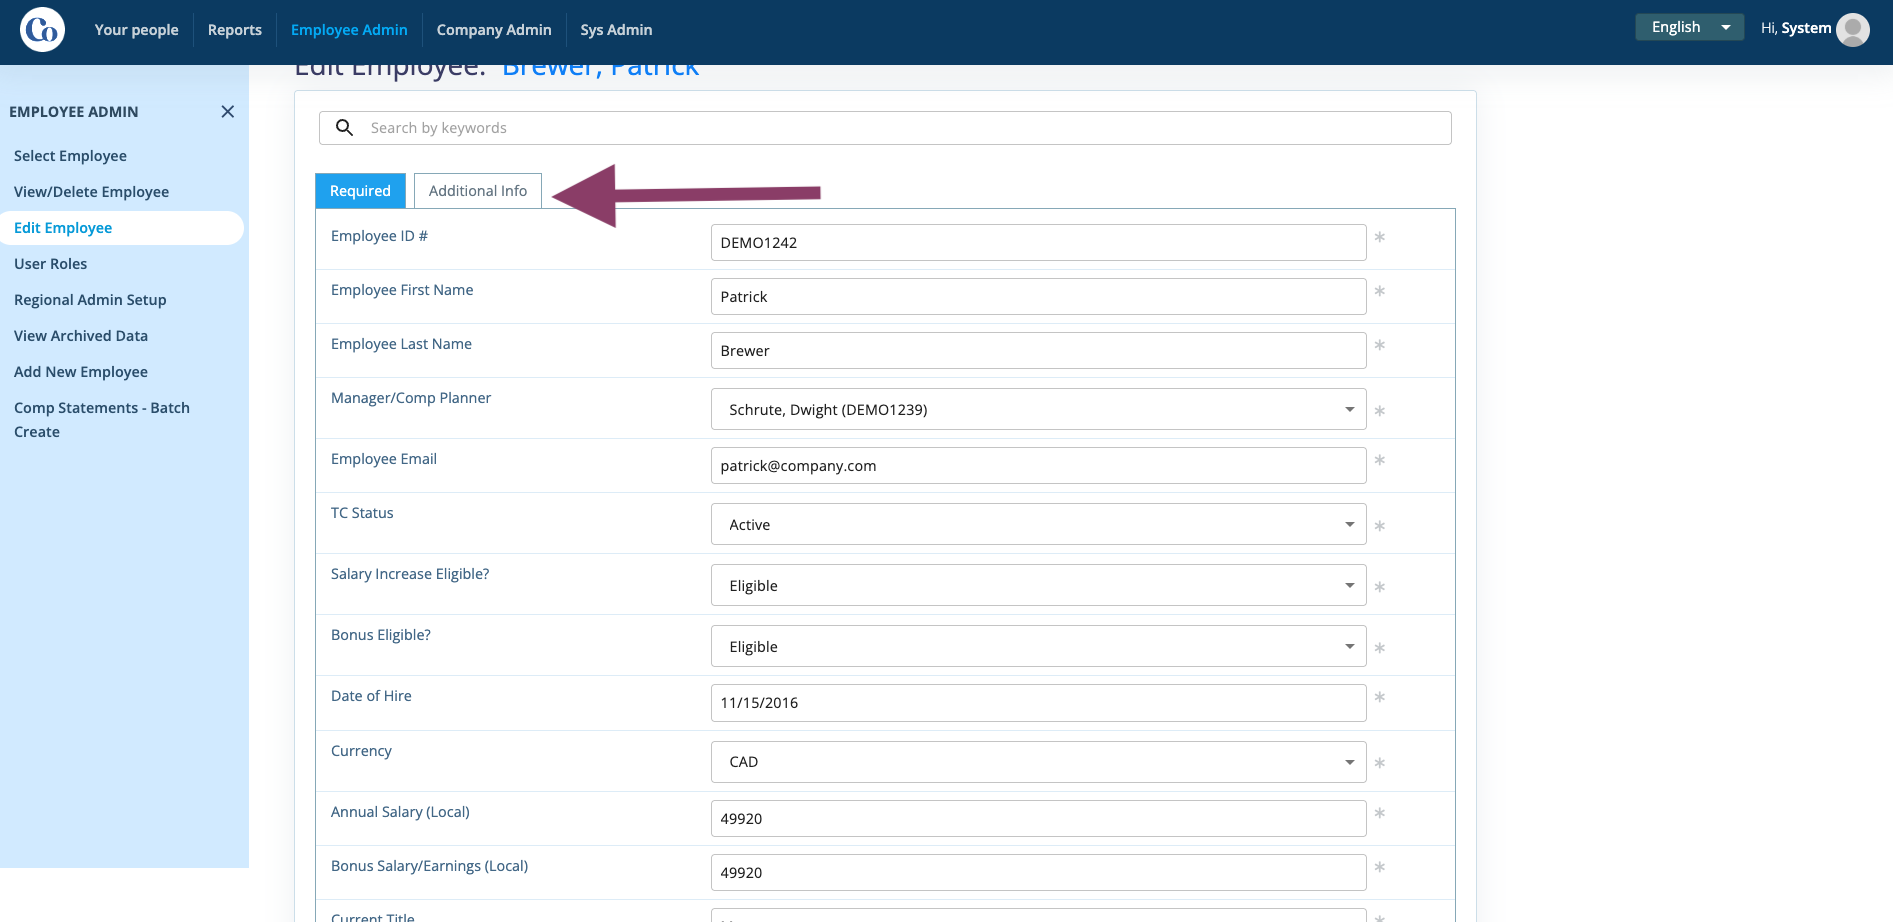The height and width of the screenshot is (922, 1893).
Task: Expand the TC Status dropdown
Action: (1038, 524)
